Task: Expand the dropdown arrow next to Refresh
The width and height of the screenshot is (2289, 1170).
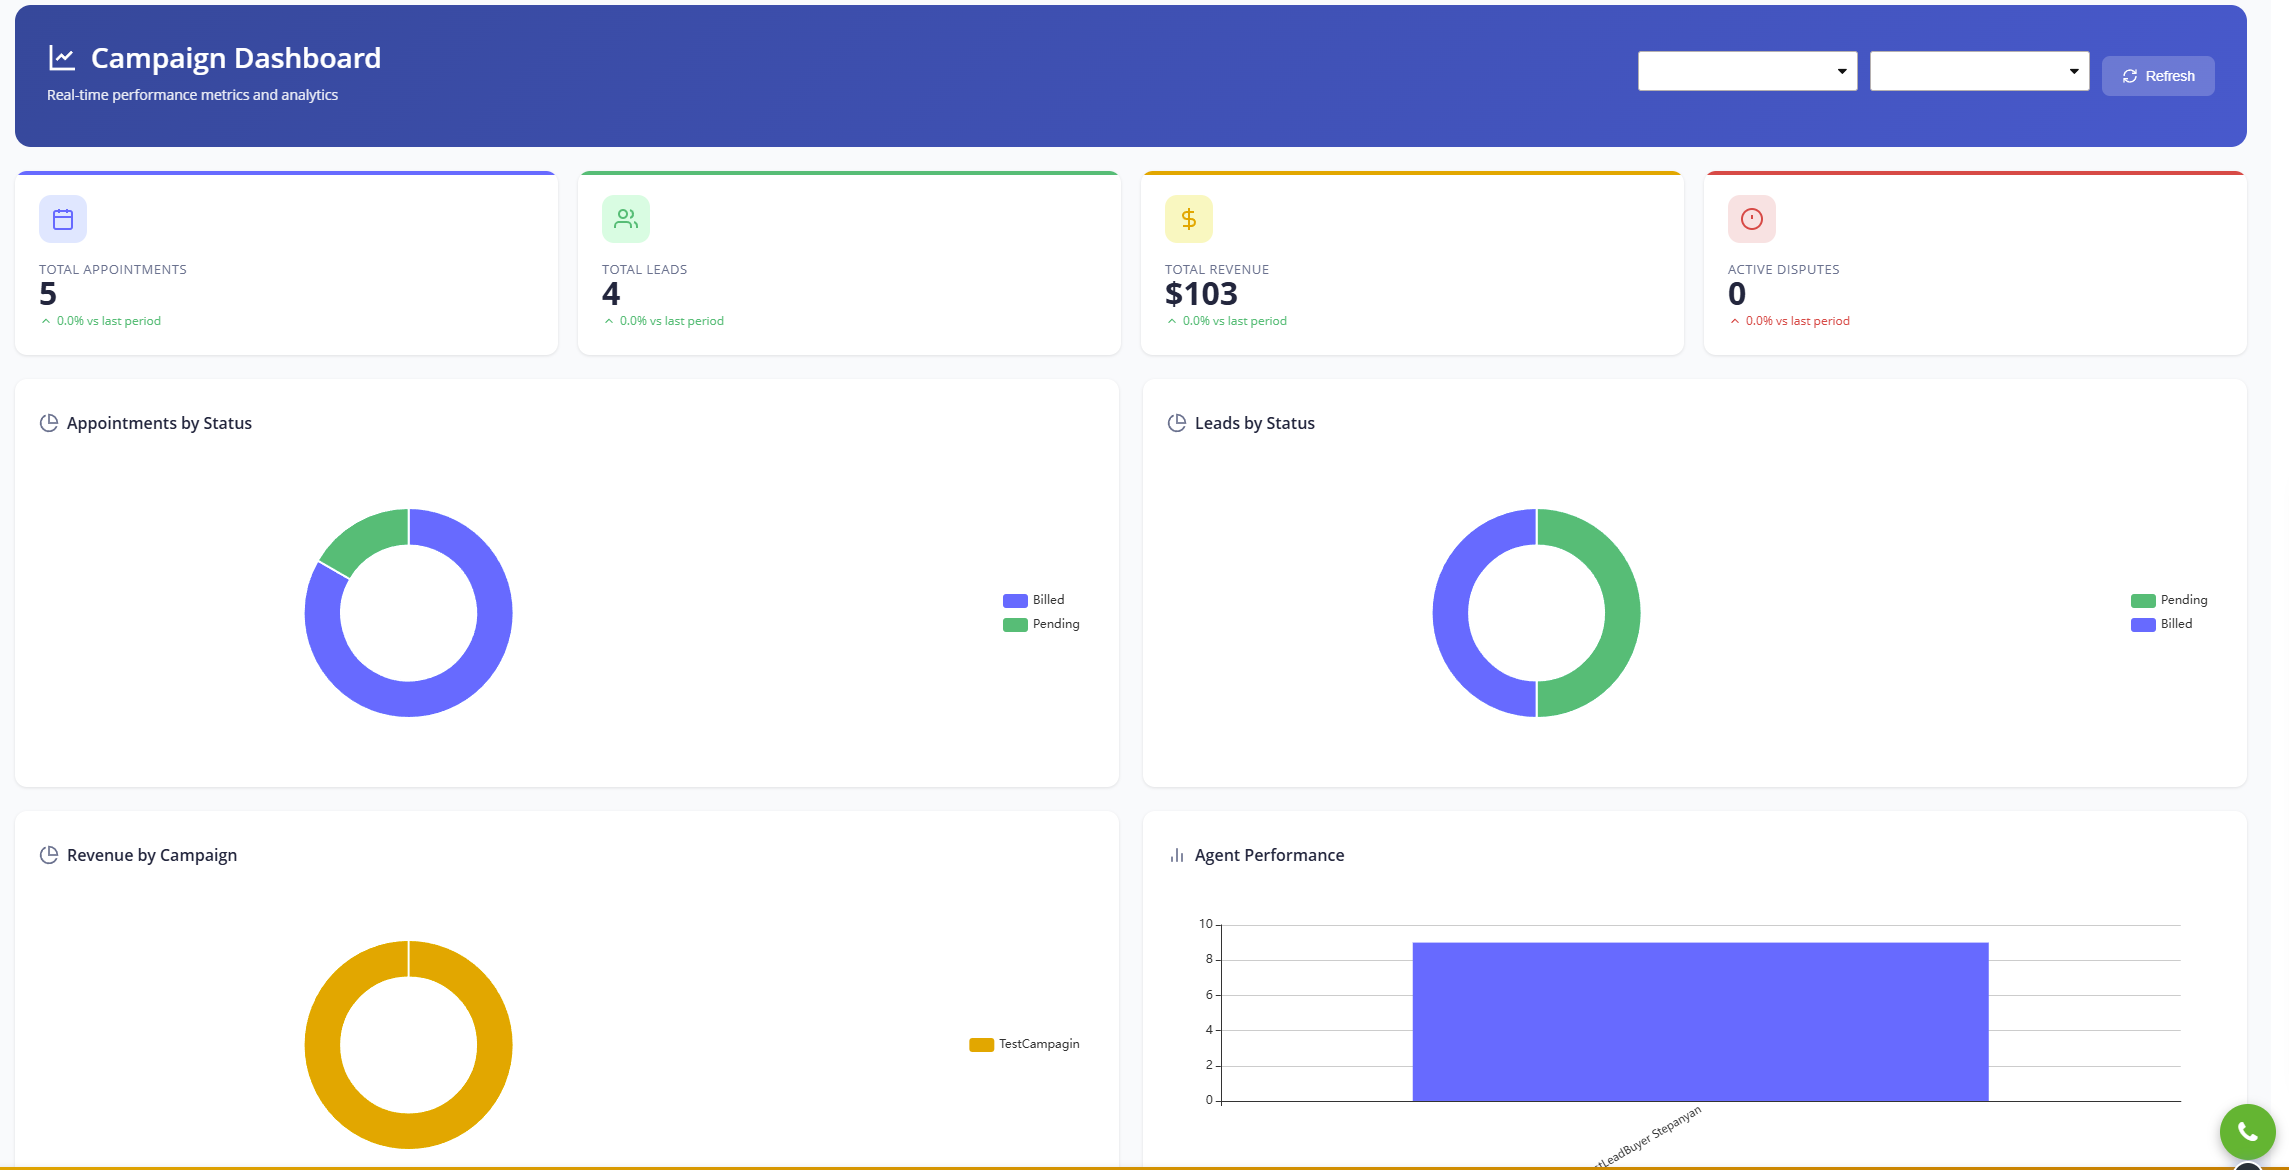Action: point(2075,70)
